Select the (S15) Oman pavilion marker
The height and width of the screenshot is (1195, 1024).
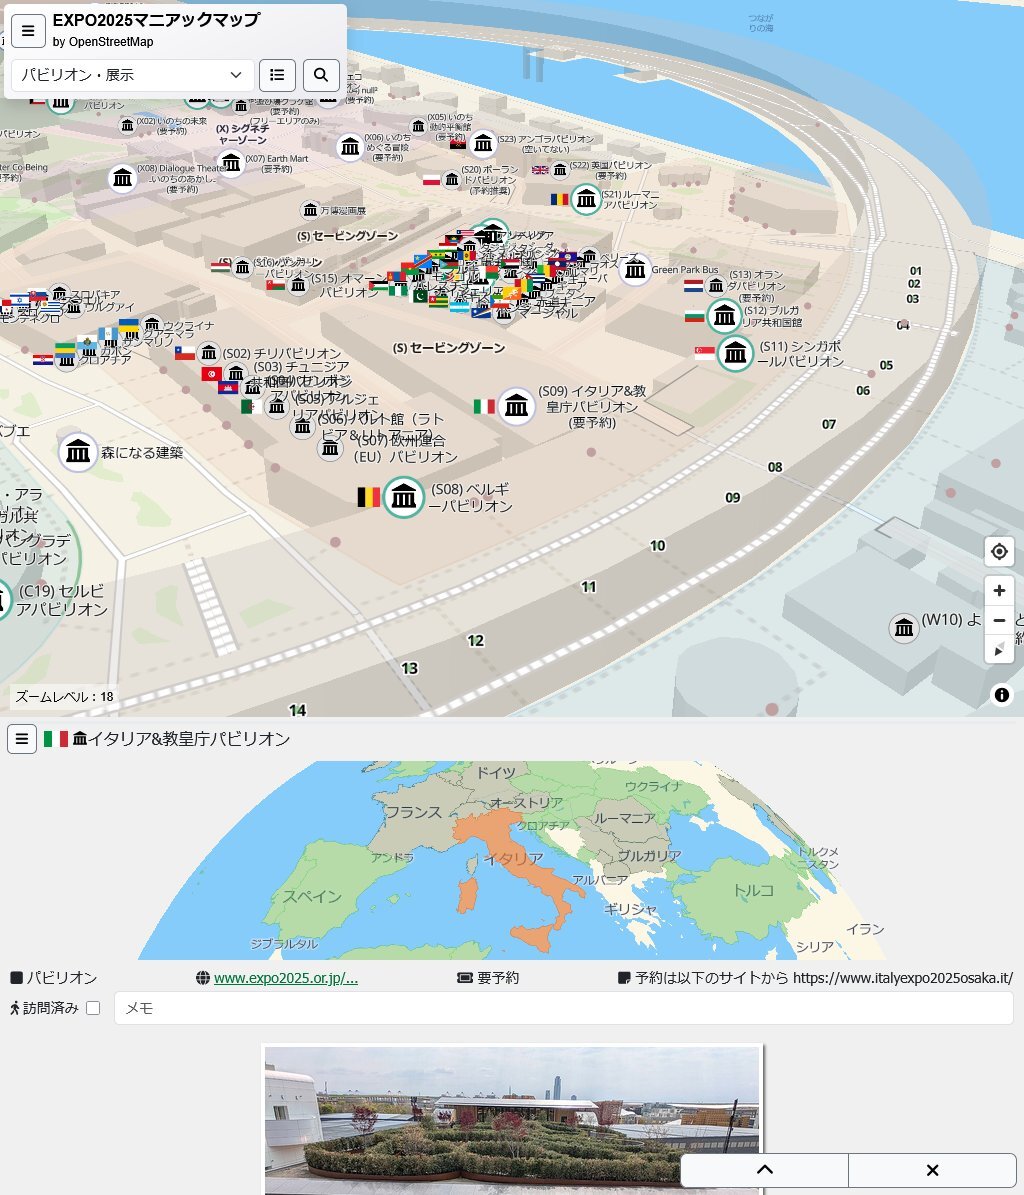[x=299, y=285]
